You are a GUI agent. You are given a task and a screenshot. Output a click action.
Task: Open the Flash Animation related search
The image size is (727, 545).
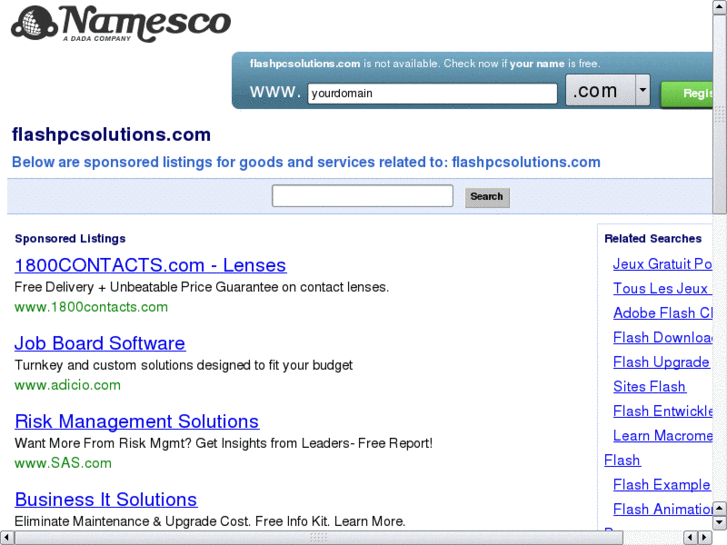663,510
